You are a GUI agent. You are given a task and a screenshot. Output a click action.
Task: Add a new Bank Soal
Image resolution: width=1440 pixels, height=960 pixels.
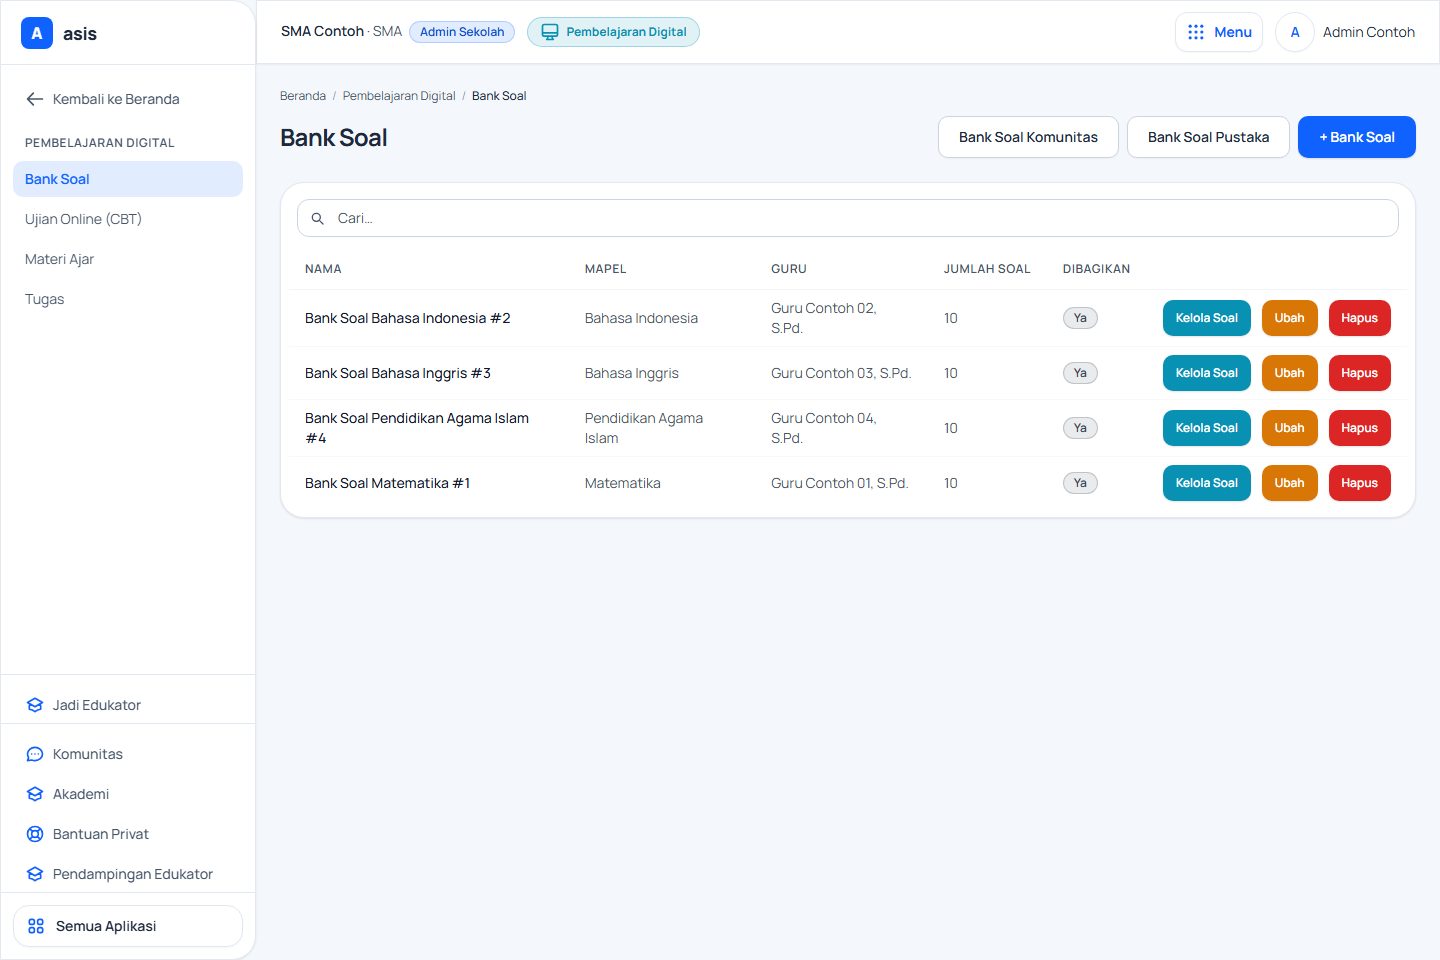click(x=1357, y=137)
